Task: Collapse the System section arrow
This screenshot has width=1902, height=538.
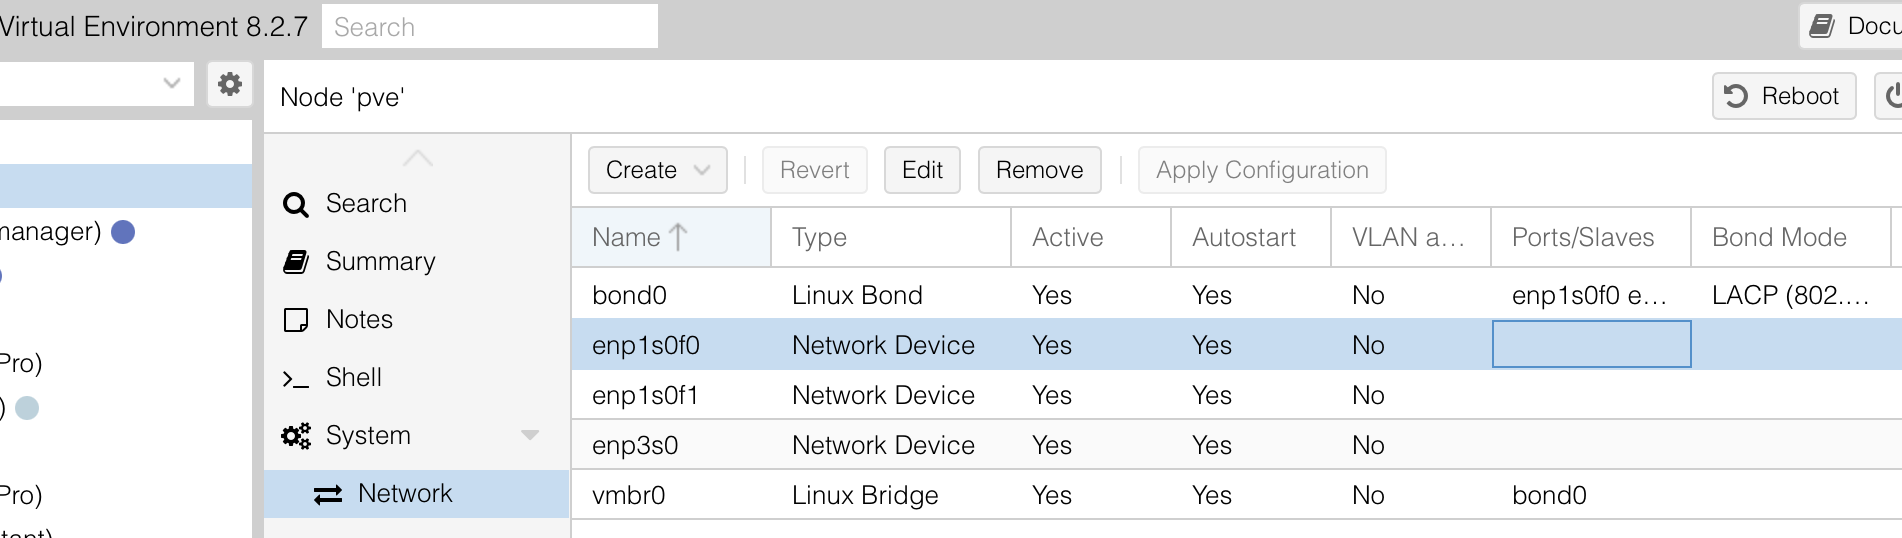Action: 530,435
